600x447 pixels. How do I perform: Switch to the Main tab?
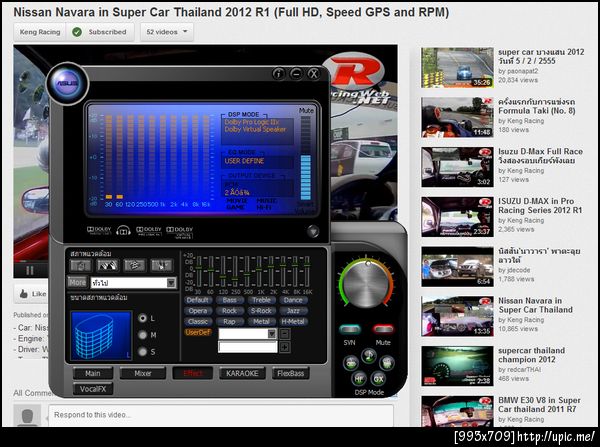click(x=93, y=373)
